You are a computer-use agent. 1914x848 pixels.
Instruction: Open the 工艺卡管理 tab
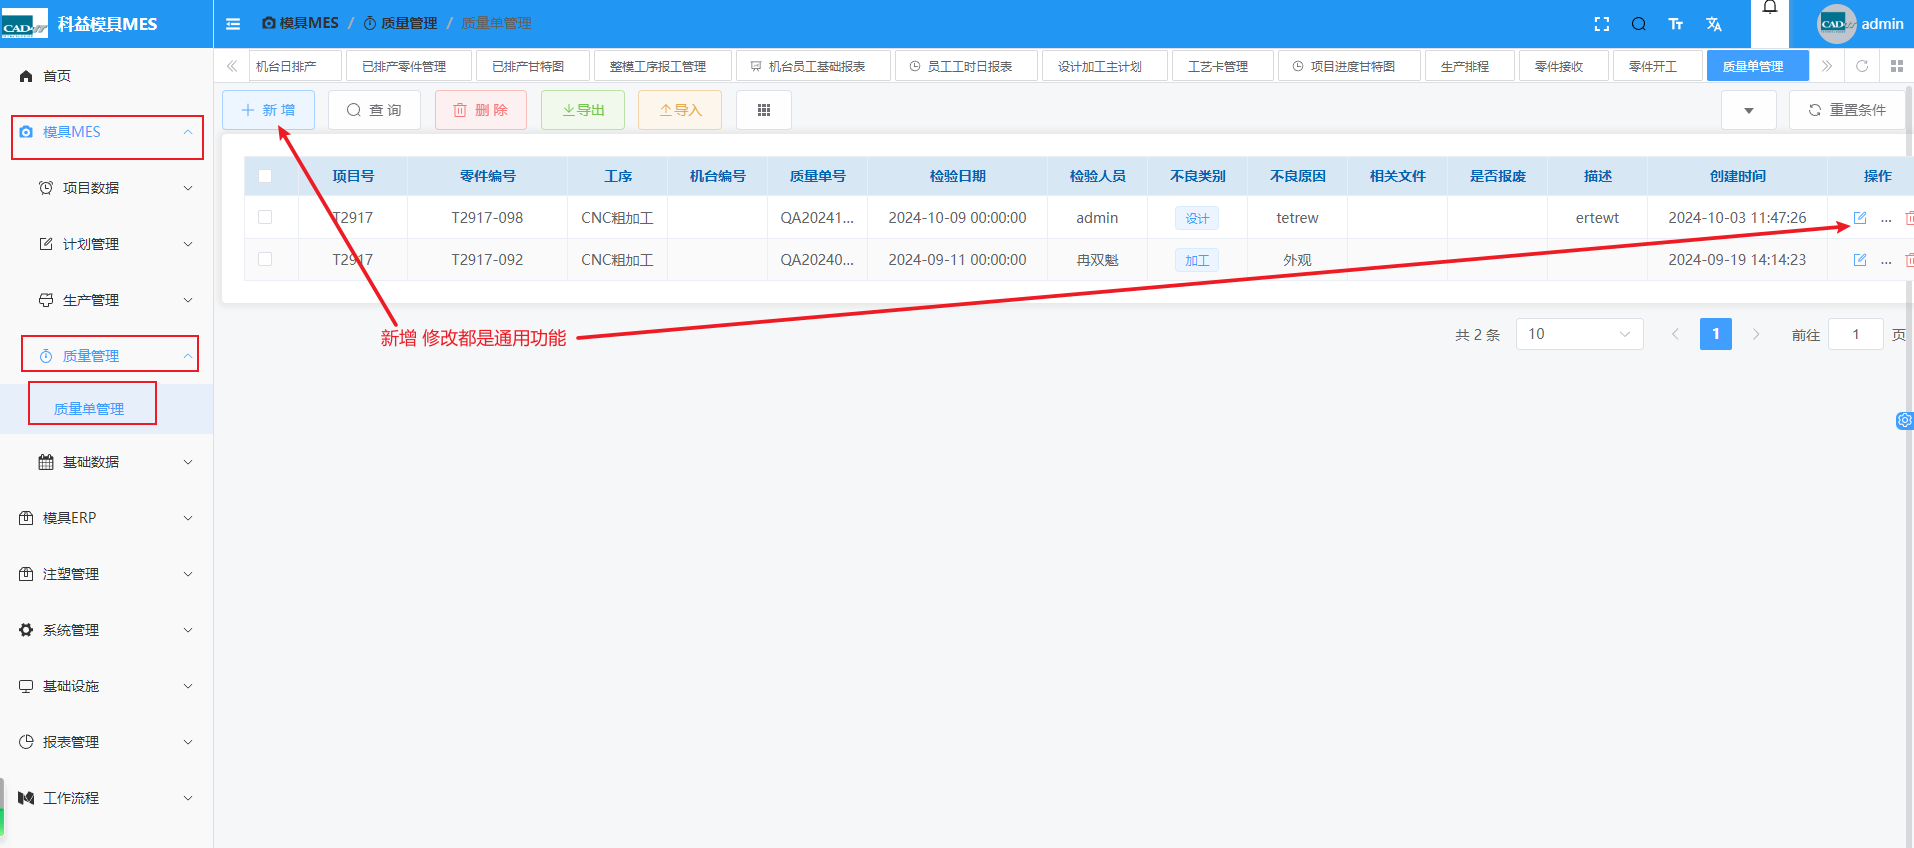coord(1222,66)
